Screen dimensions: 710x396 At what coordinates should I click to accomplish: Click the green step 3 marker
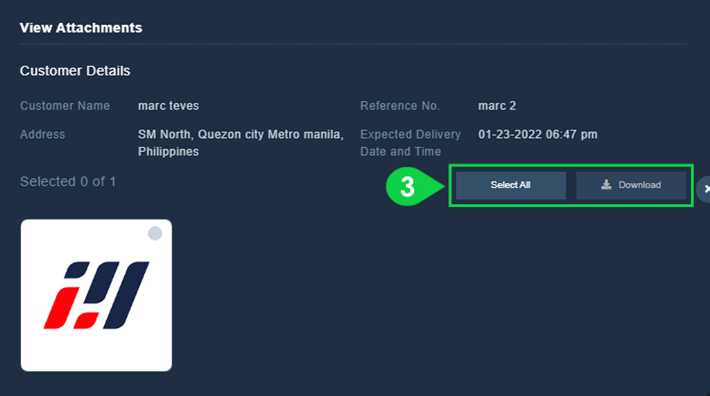[x=414, y=186]
